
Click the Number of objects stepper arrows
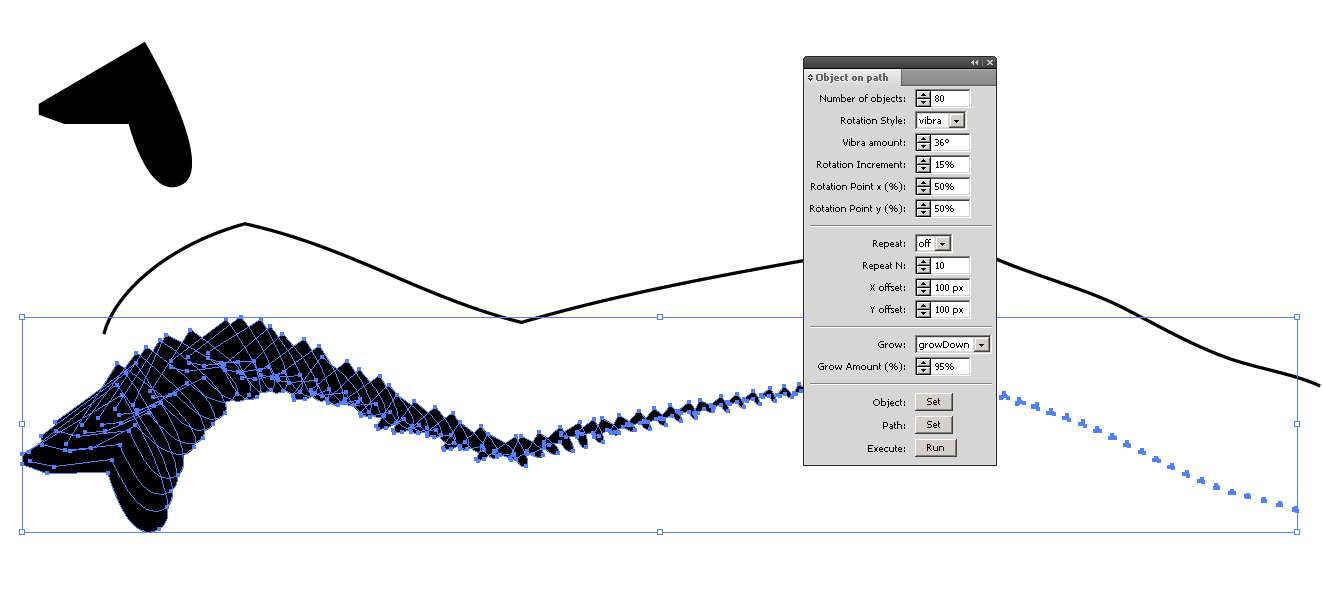point(923,99)
